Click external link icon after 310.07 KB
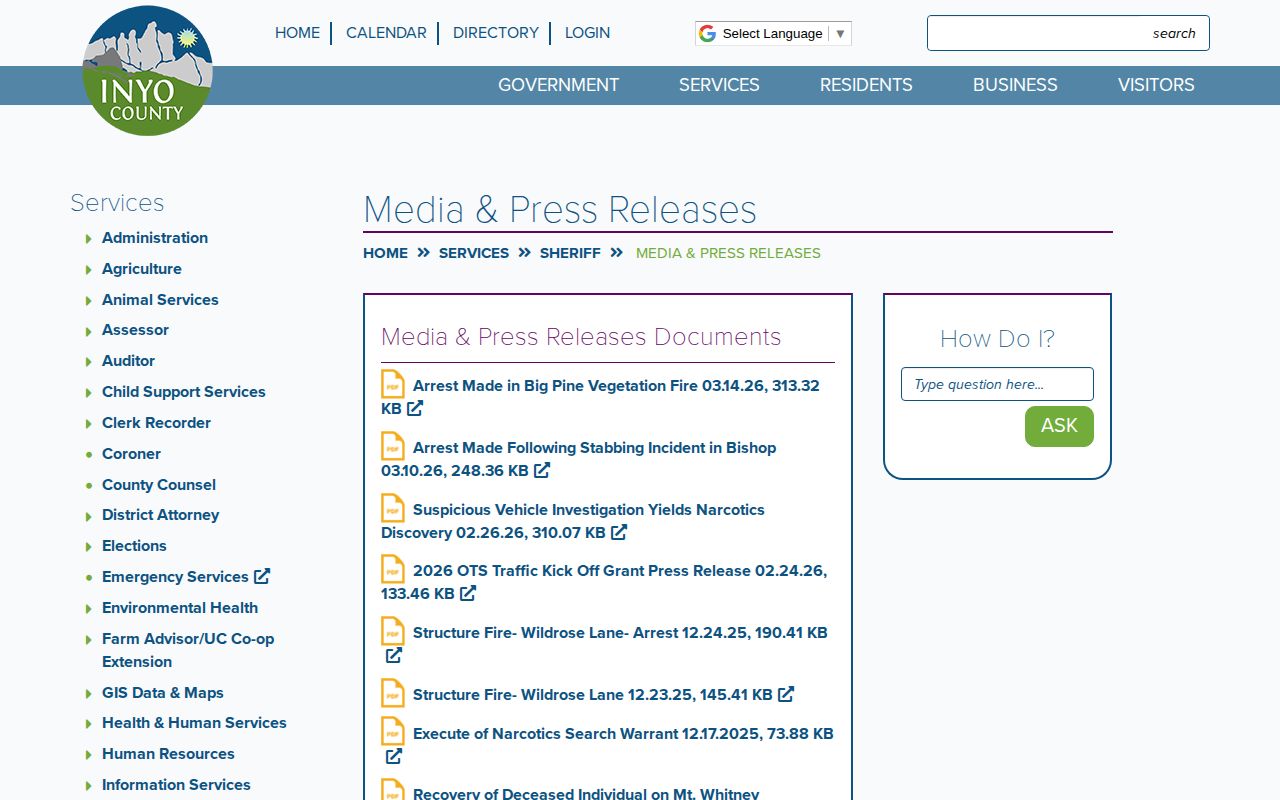Screen dimensions: 1280x800 click(619, 532)
